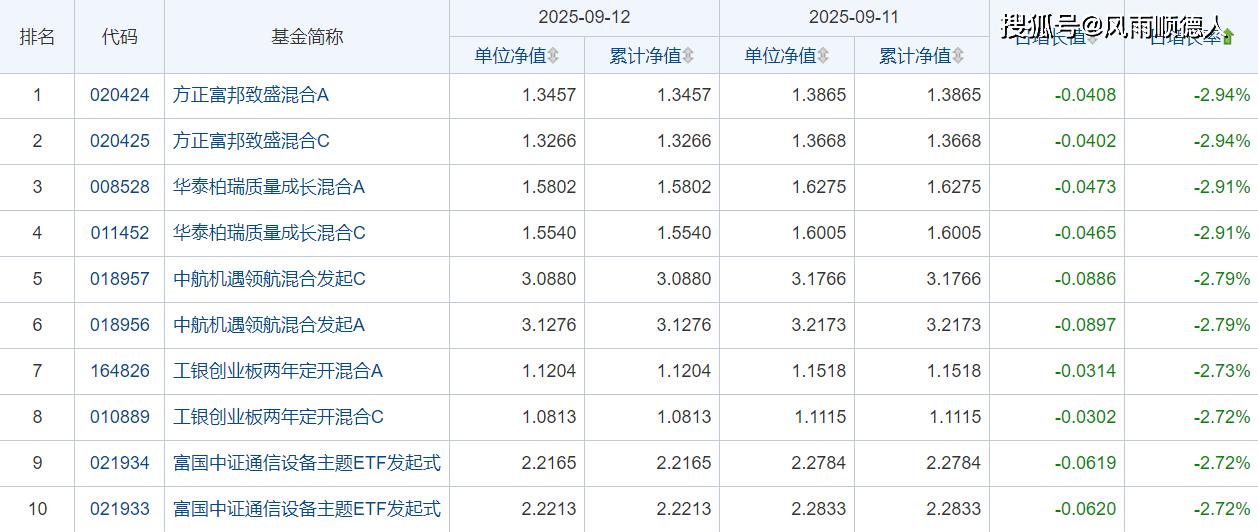1258x532 pixels.
Task: Select 09-11 单位净值 1.3668 in row 2
Action: tap(819, 142)
